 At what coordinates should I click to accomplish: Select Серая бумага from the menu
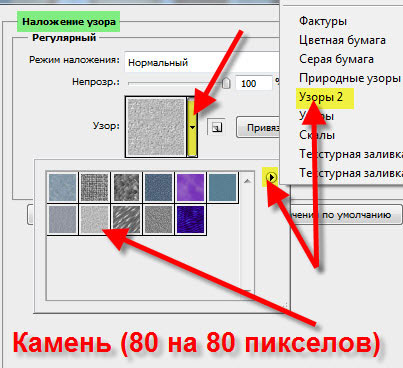(336, 59)
